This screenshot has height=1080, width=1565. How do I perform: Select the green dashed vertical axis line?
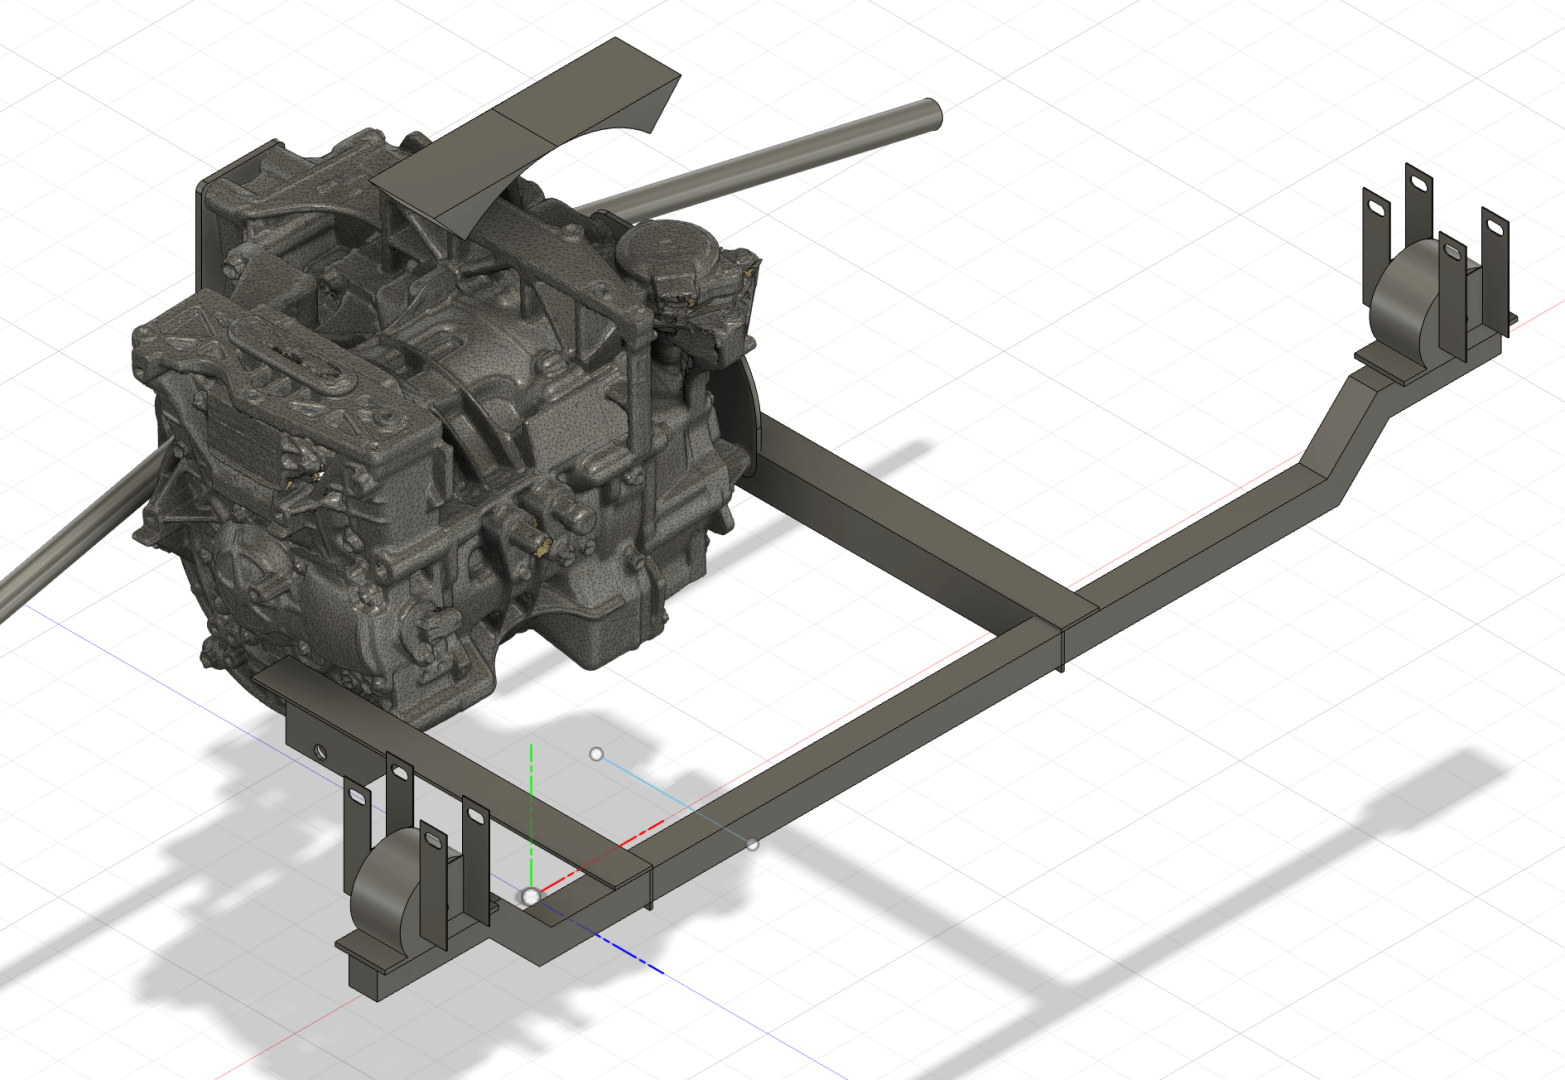pos(532,815)
